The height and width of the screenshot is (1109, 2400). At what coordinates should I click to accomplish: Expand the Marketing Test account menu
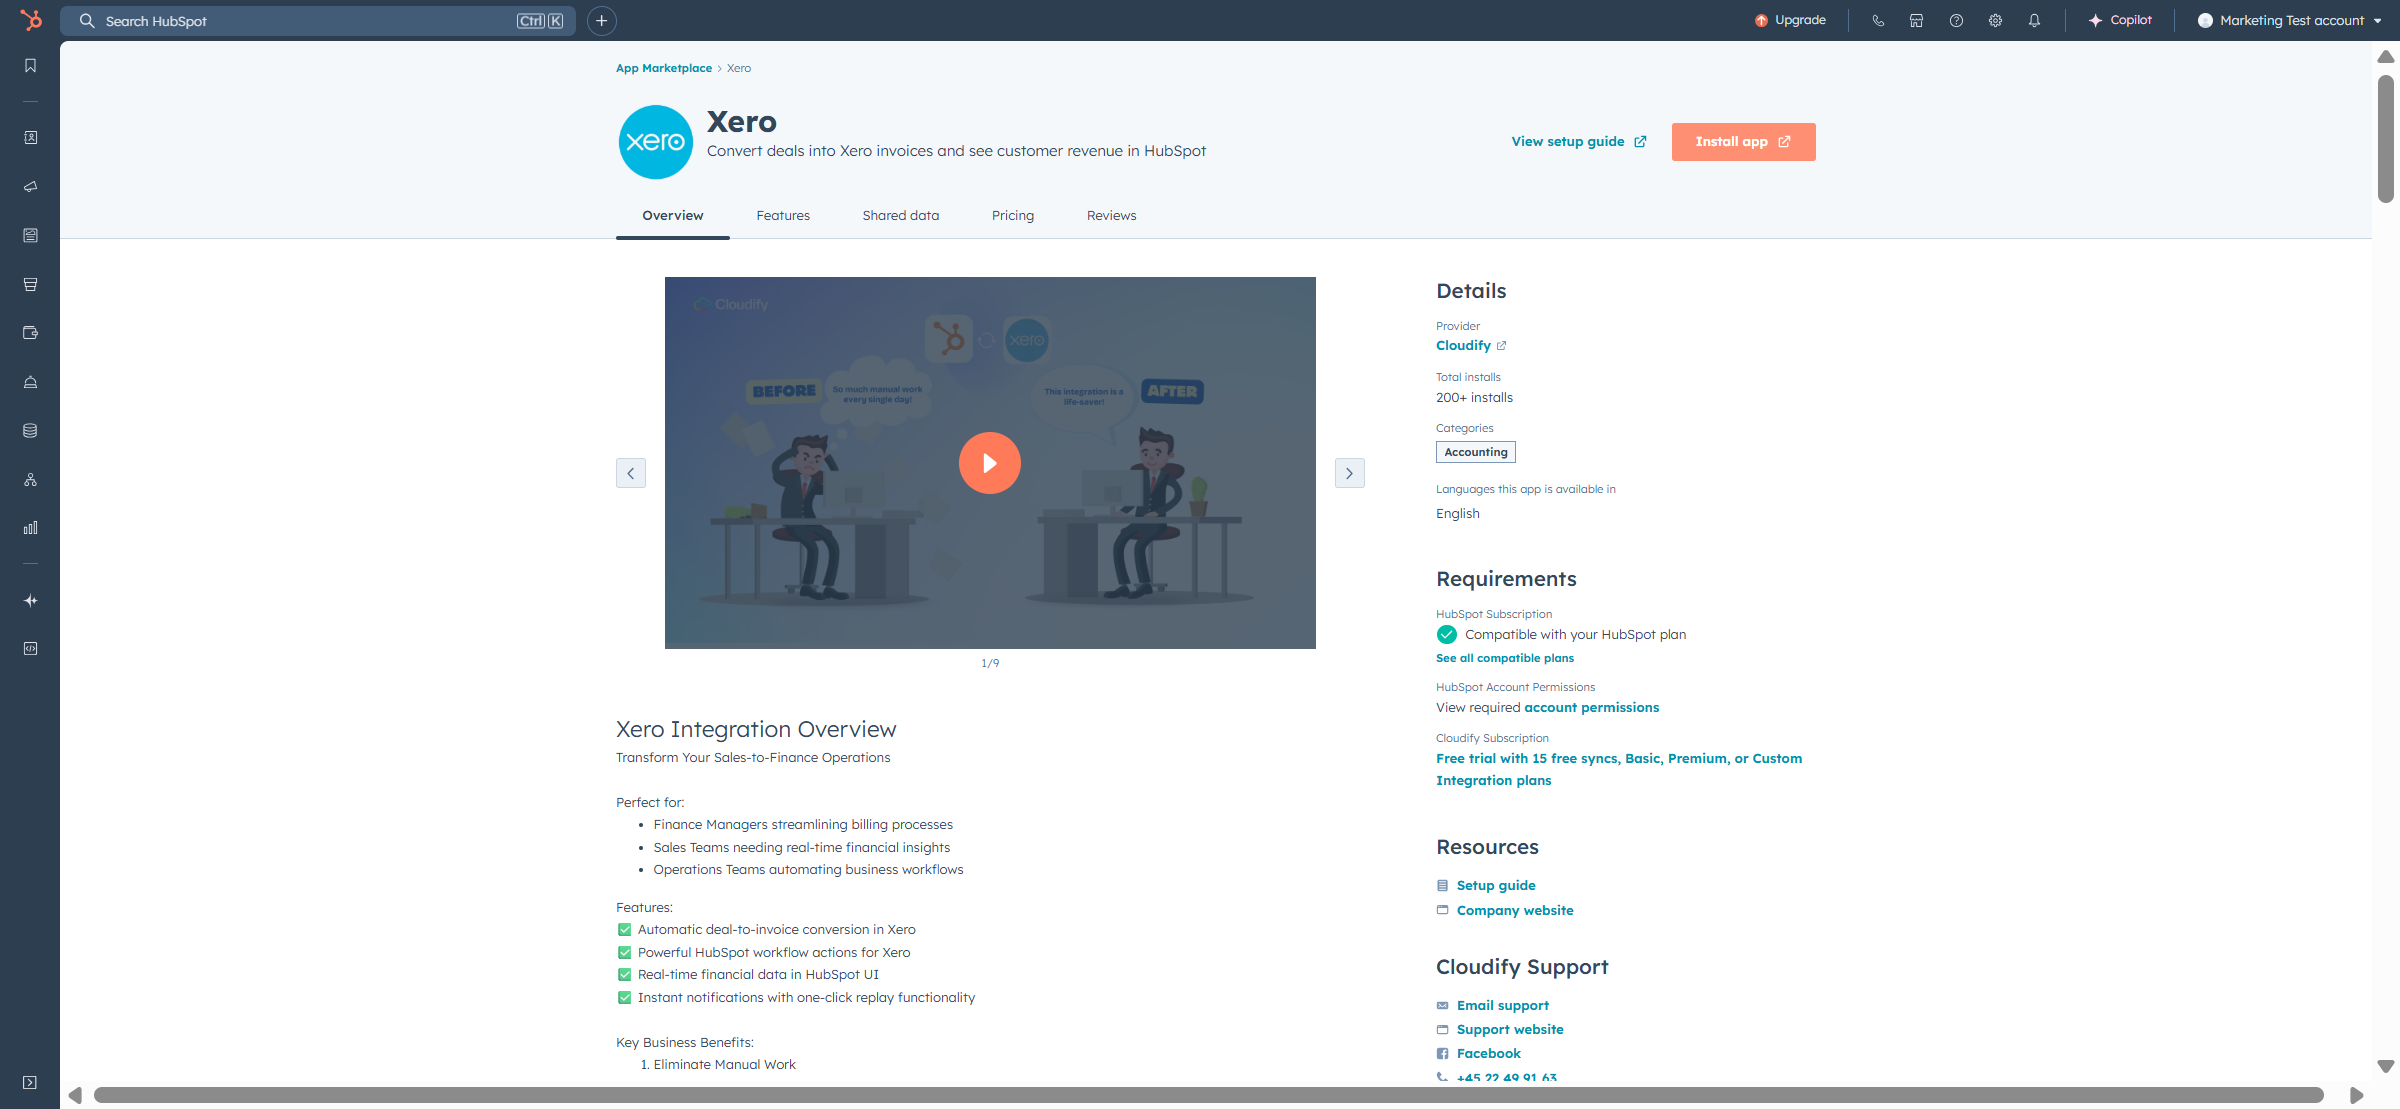click(2290, 21)
